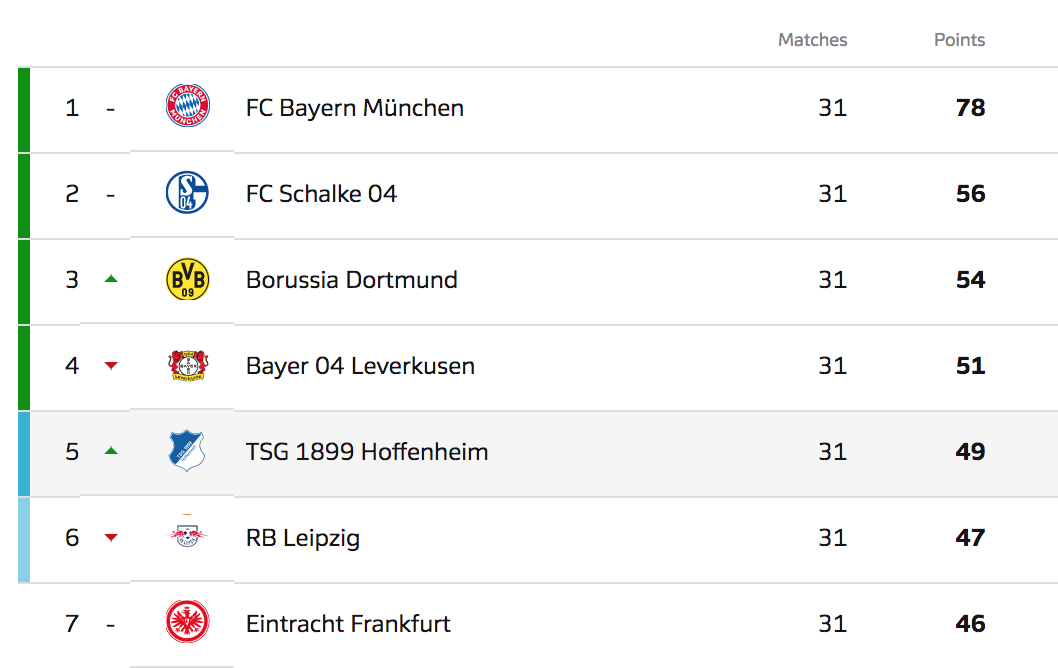
Task: Click Leipzig's red down-arrow rank indicator
Action: [x=111, y=538]
